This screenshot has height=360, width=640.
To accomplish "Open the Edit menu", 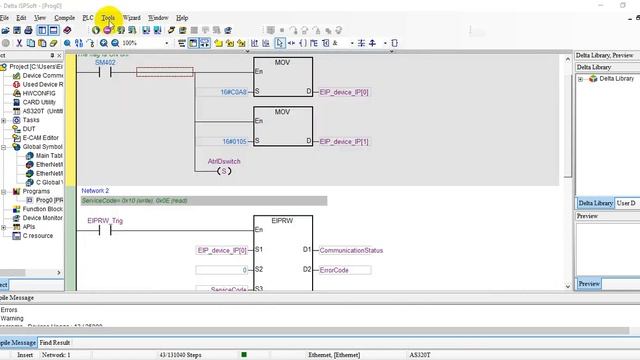I will coord(21,18).
